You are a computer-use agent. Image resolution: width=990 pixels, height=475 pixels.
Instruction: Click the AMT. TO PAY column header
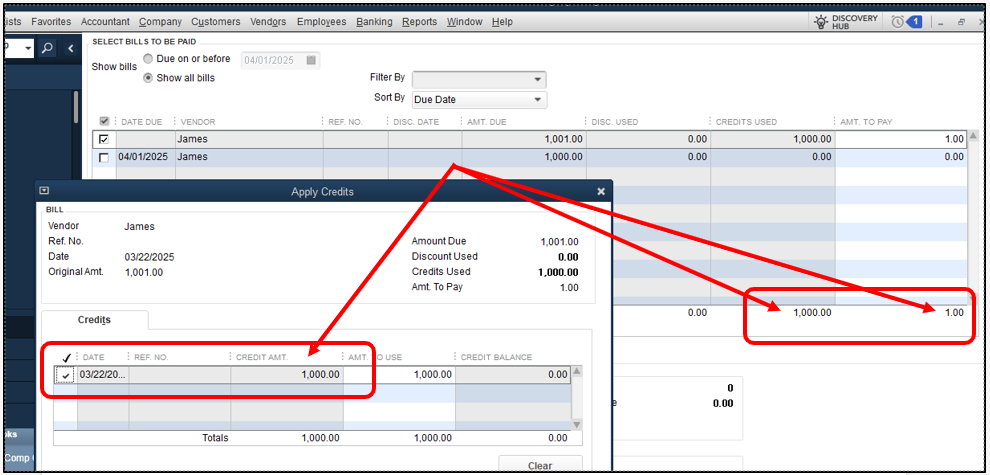click(x=866, y=122)
